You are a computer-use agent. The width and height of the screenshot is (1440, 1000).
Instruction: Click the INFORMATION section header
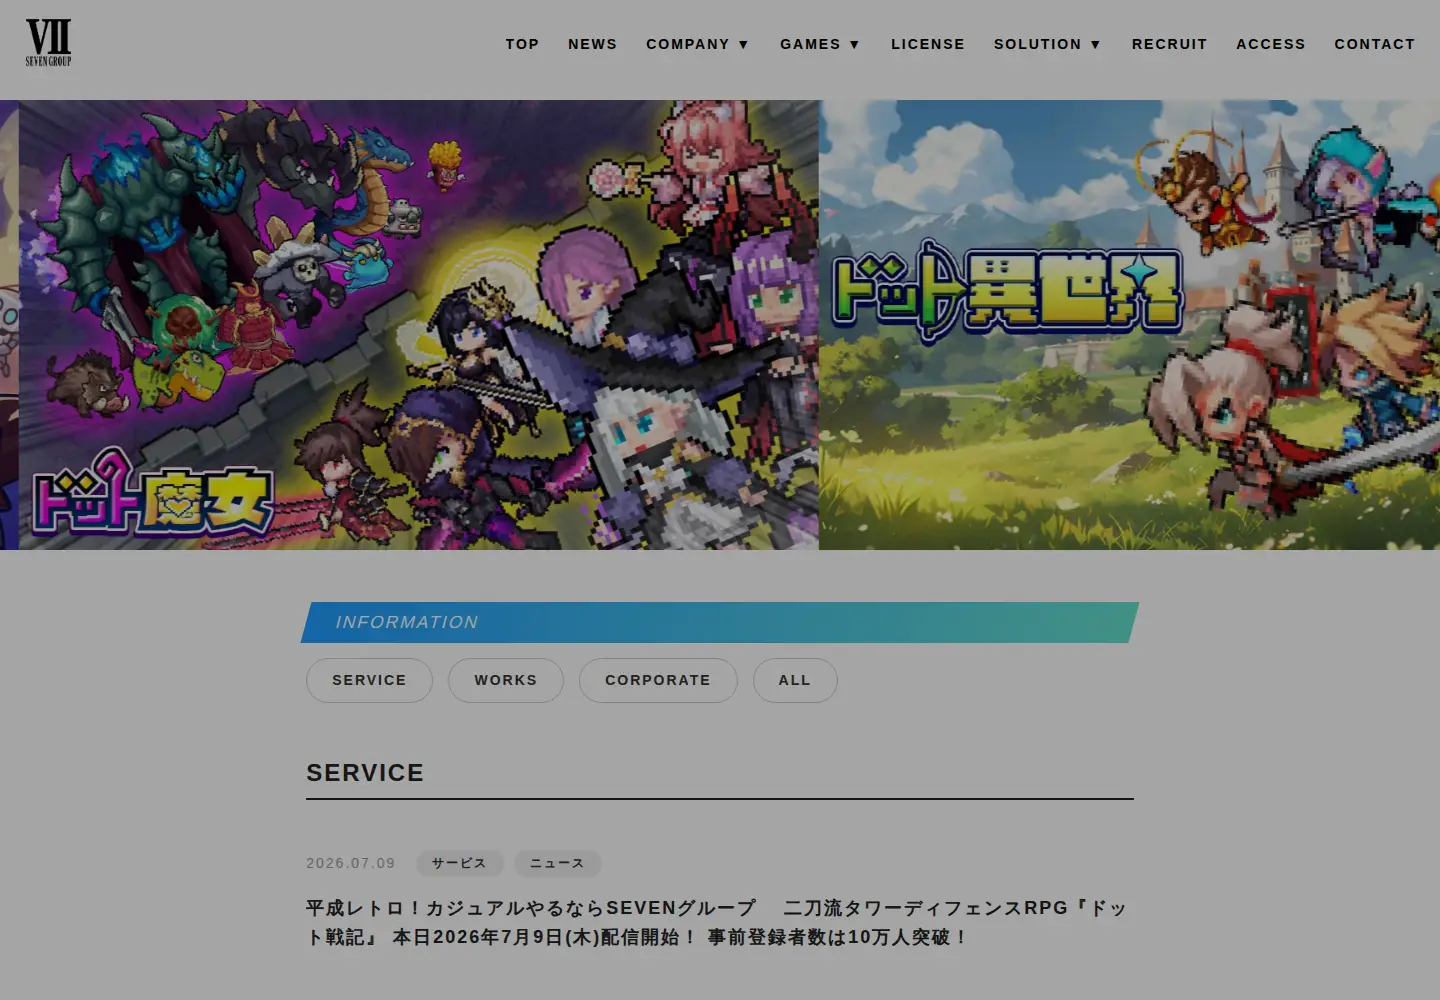click(x=720, y=622)
